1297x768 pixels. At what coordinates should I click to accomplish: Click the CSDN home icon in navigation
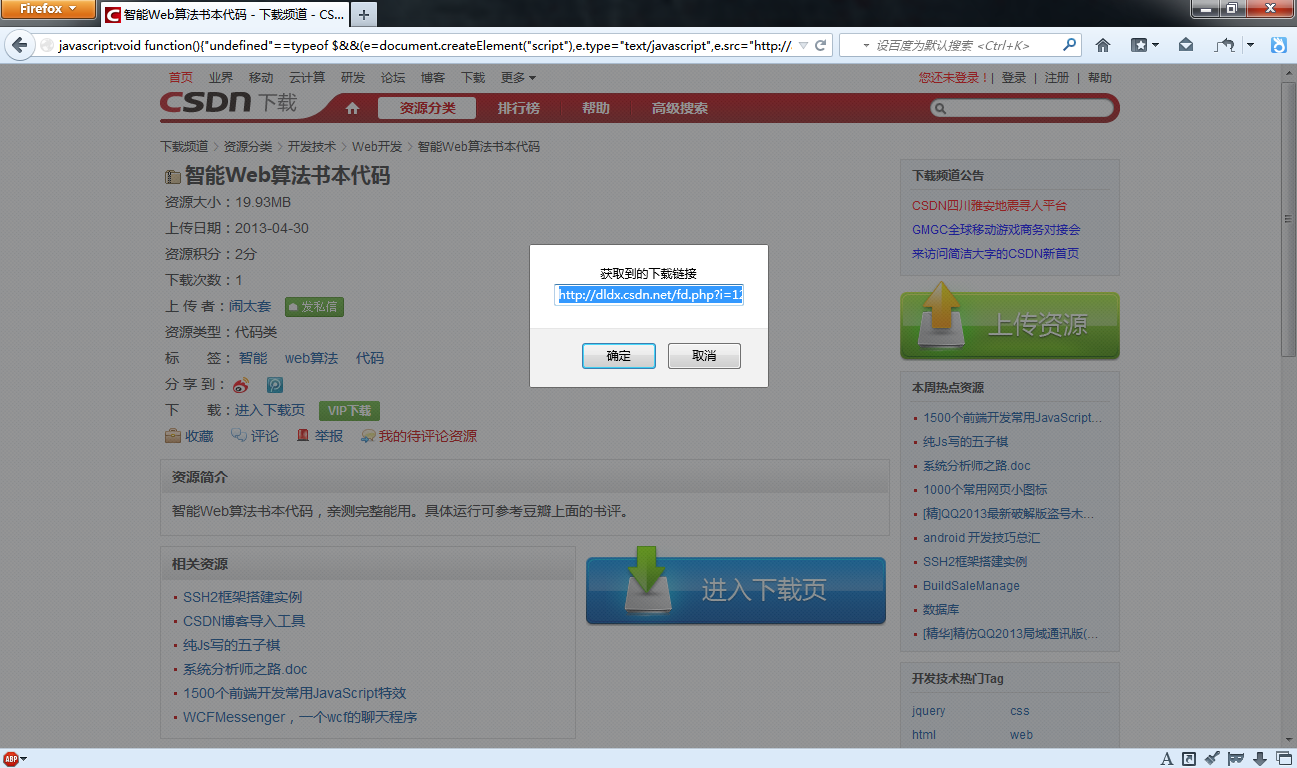(x=352, y=108)
